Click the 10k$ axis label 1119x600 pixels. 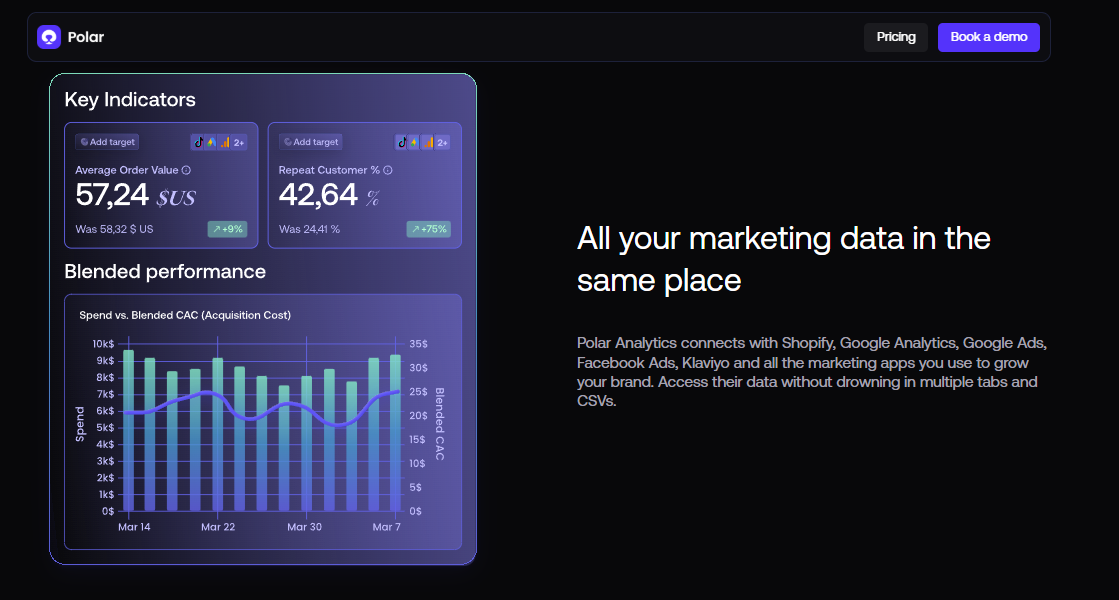click(103, 344)
